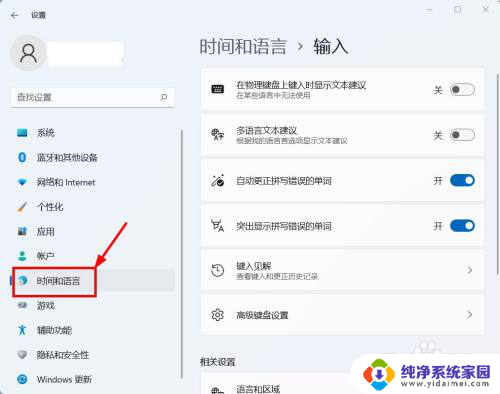Open the 键入见解 row

[342, 270]
